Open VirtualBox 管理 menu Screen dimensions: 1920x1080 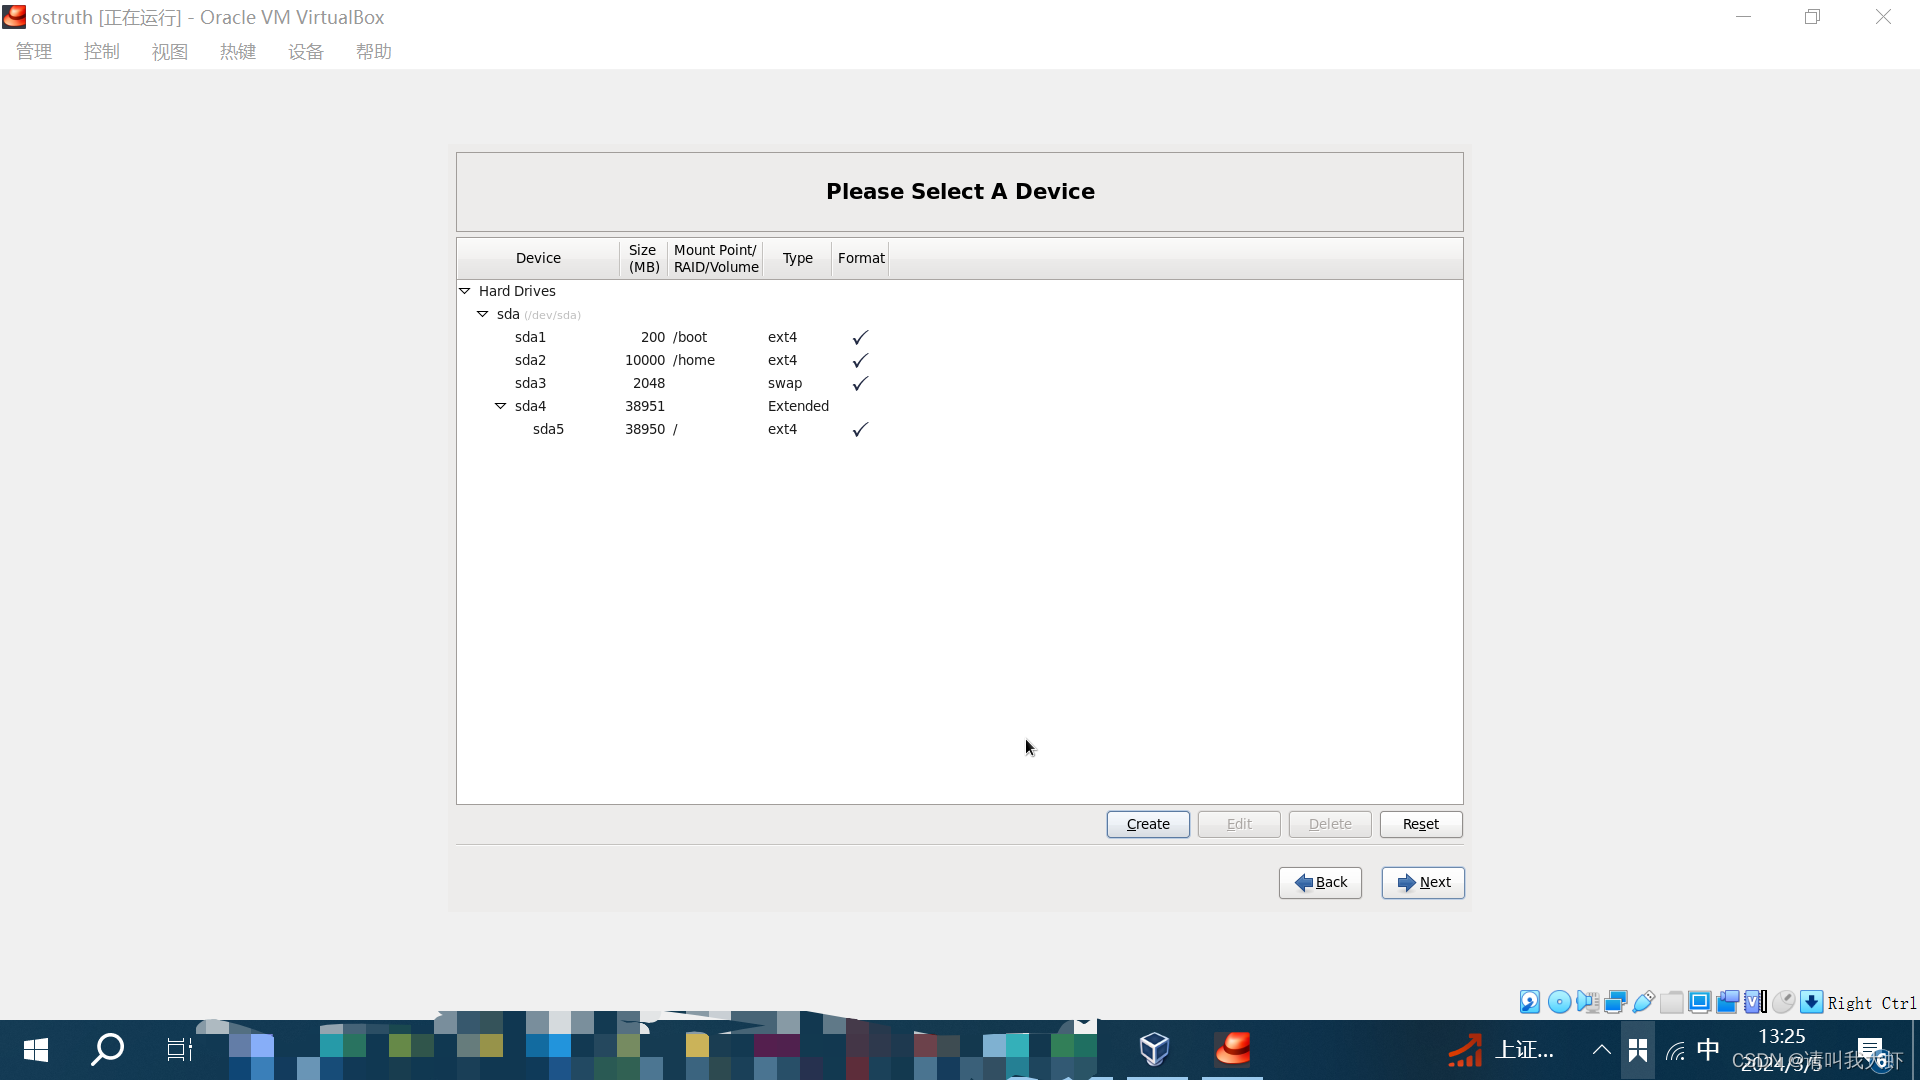pyautogui.click(x=33, y=50)
